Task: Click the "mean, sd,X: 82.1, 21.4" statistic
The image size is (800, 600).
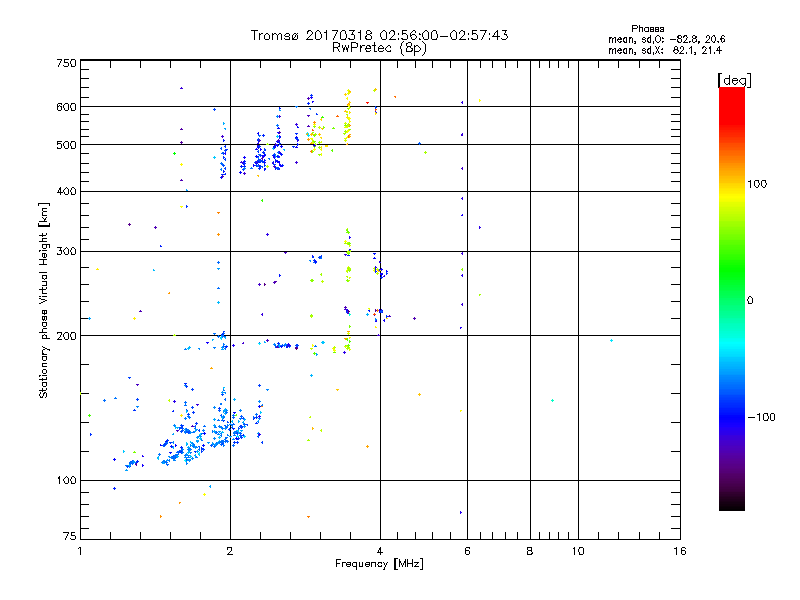Action: (665, 50)
